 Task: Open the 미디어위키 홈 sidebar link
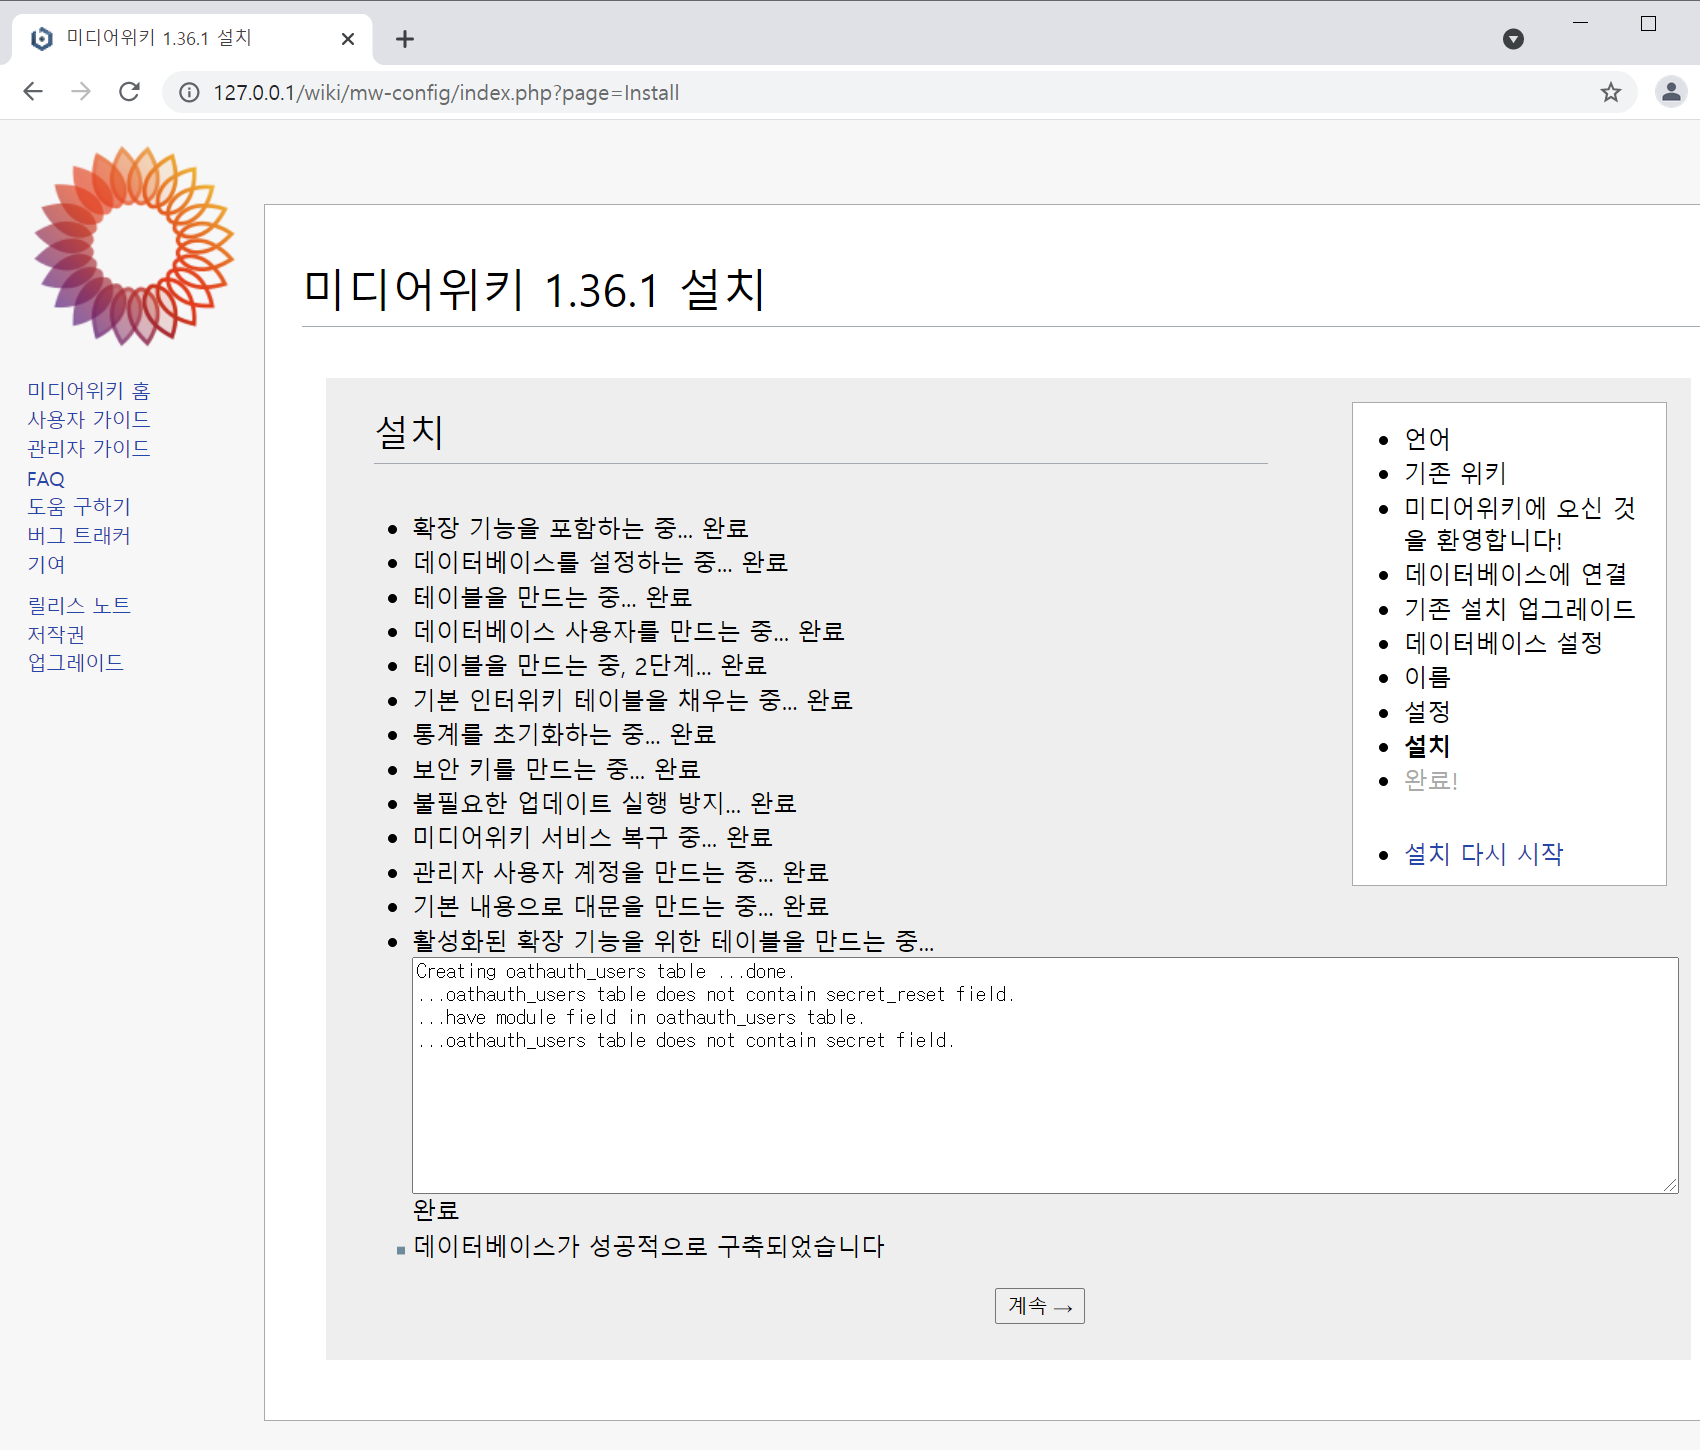88,390
